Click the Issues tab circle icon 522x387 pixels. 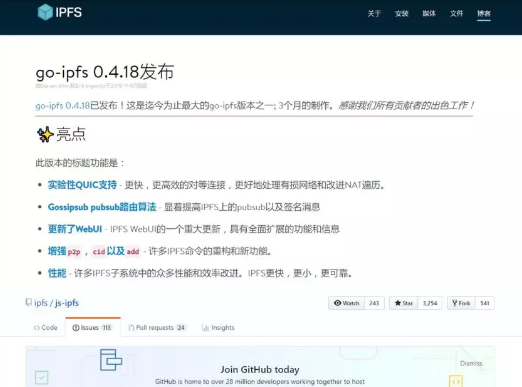coord(76,328)
